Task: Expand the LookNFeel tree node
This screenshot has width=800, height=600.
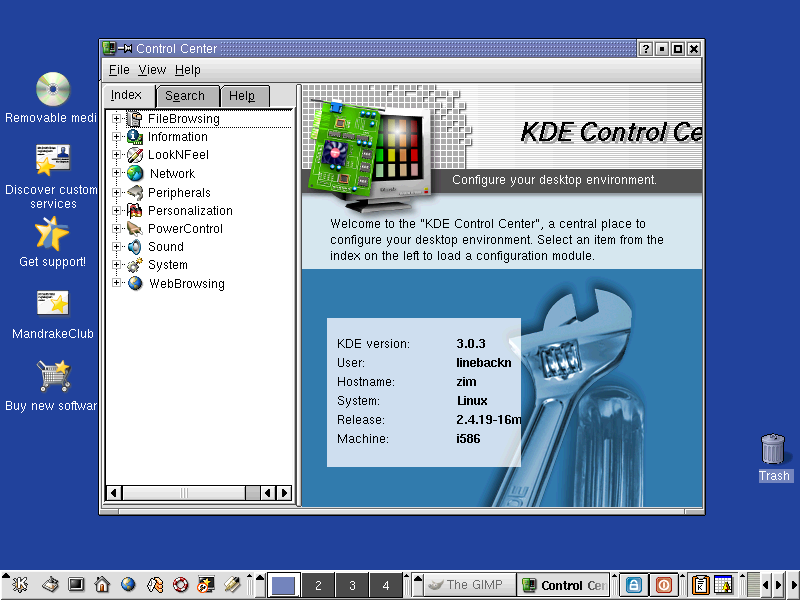Action: [x=116, y=155]
